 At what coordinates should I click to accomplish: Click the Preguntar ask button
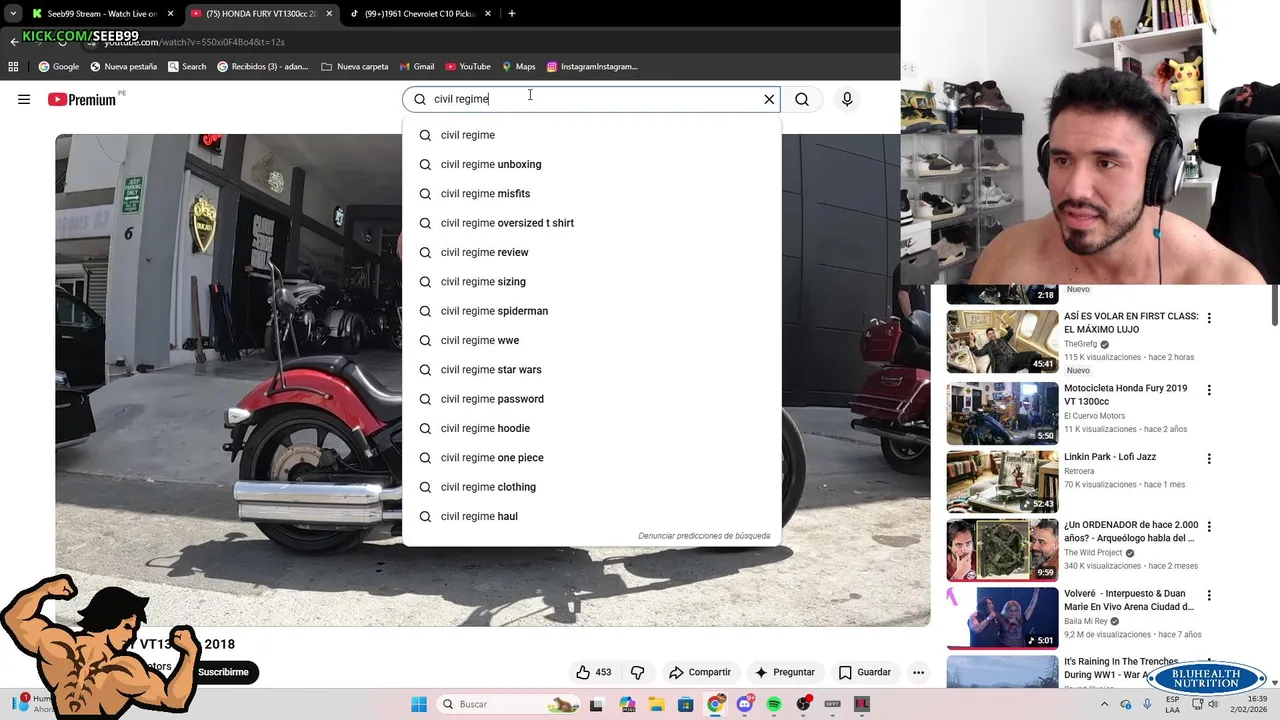pyautogui.click(x=785, y=672)
